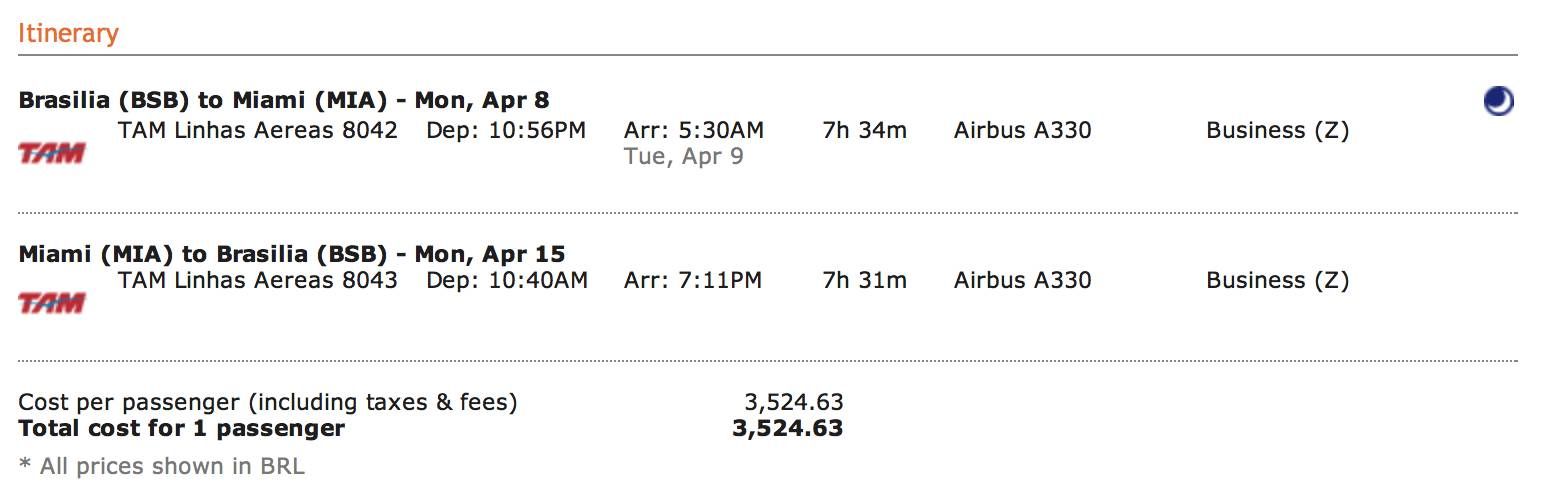The width and height of the screenshot is (1552, 482).
Task: Click departure time 10:56PM
Action: (x=507, y=130)
